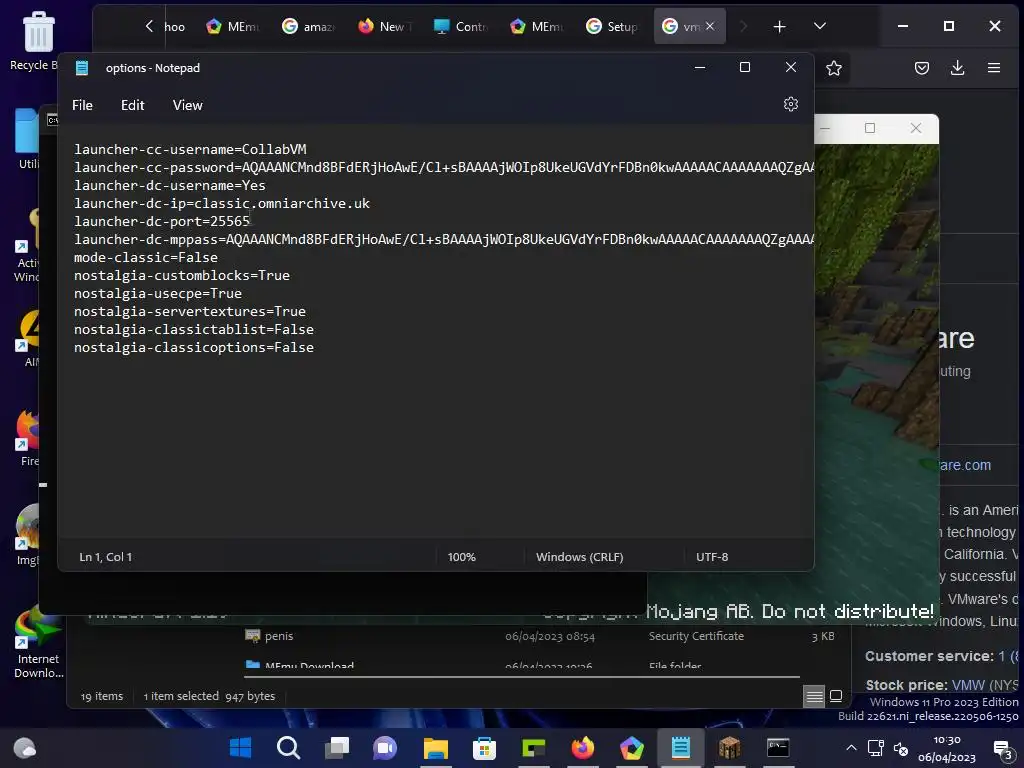The width and height of the screenshot is (1024, 768).
Task: Click muted volume icon in system tray
Action: point(901,748)
